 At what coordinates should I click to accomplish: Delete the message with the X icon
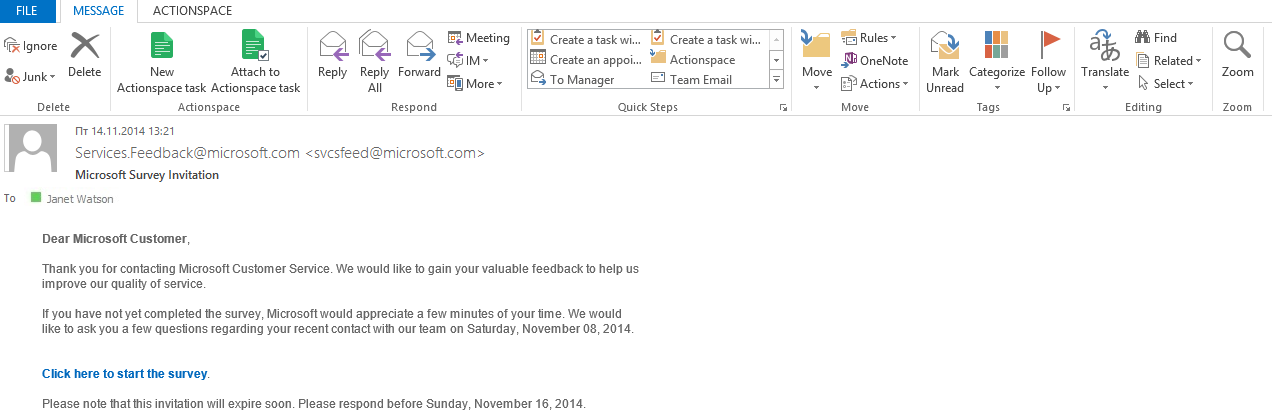[85, 55]
